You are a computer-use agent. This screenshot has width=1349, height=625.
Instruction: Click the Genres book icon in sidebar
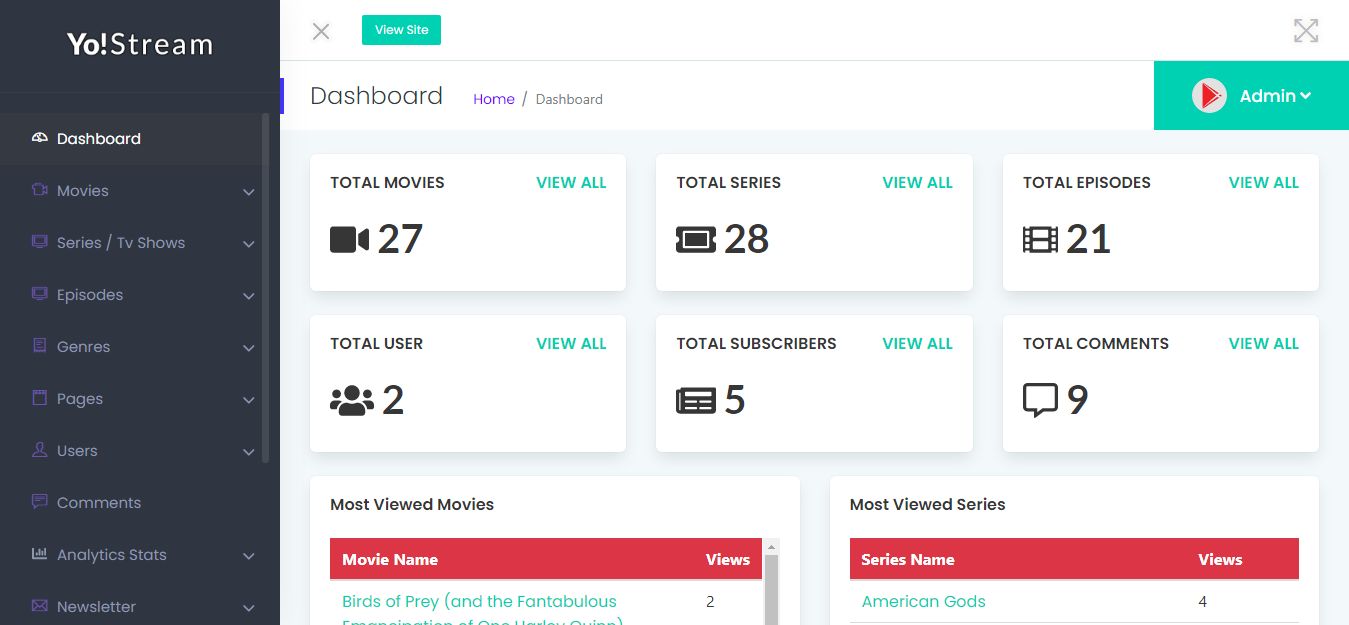point(40,346)
